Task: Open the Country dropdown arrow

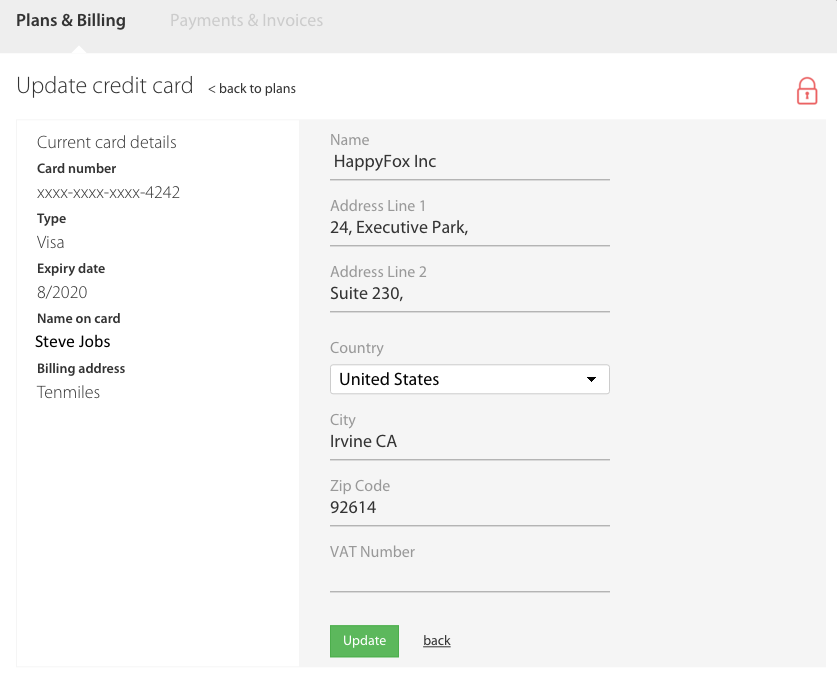Action: [x=591, y=380]
